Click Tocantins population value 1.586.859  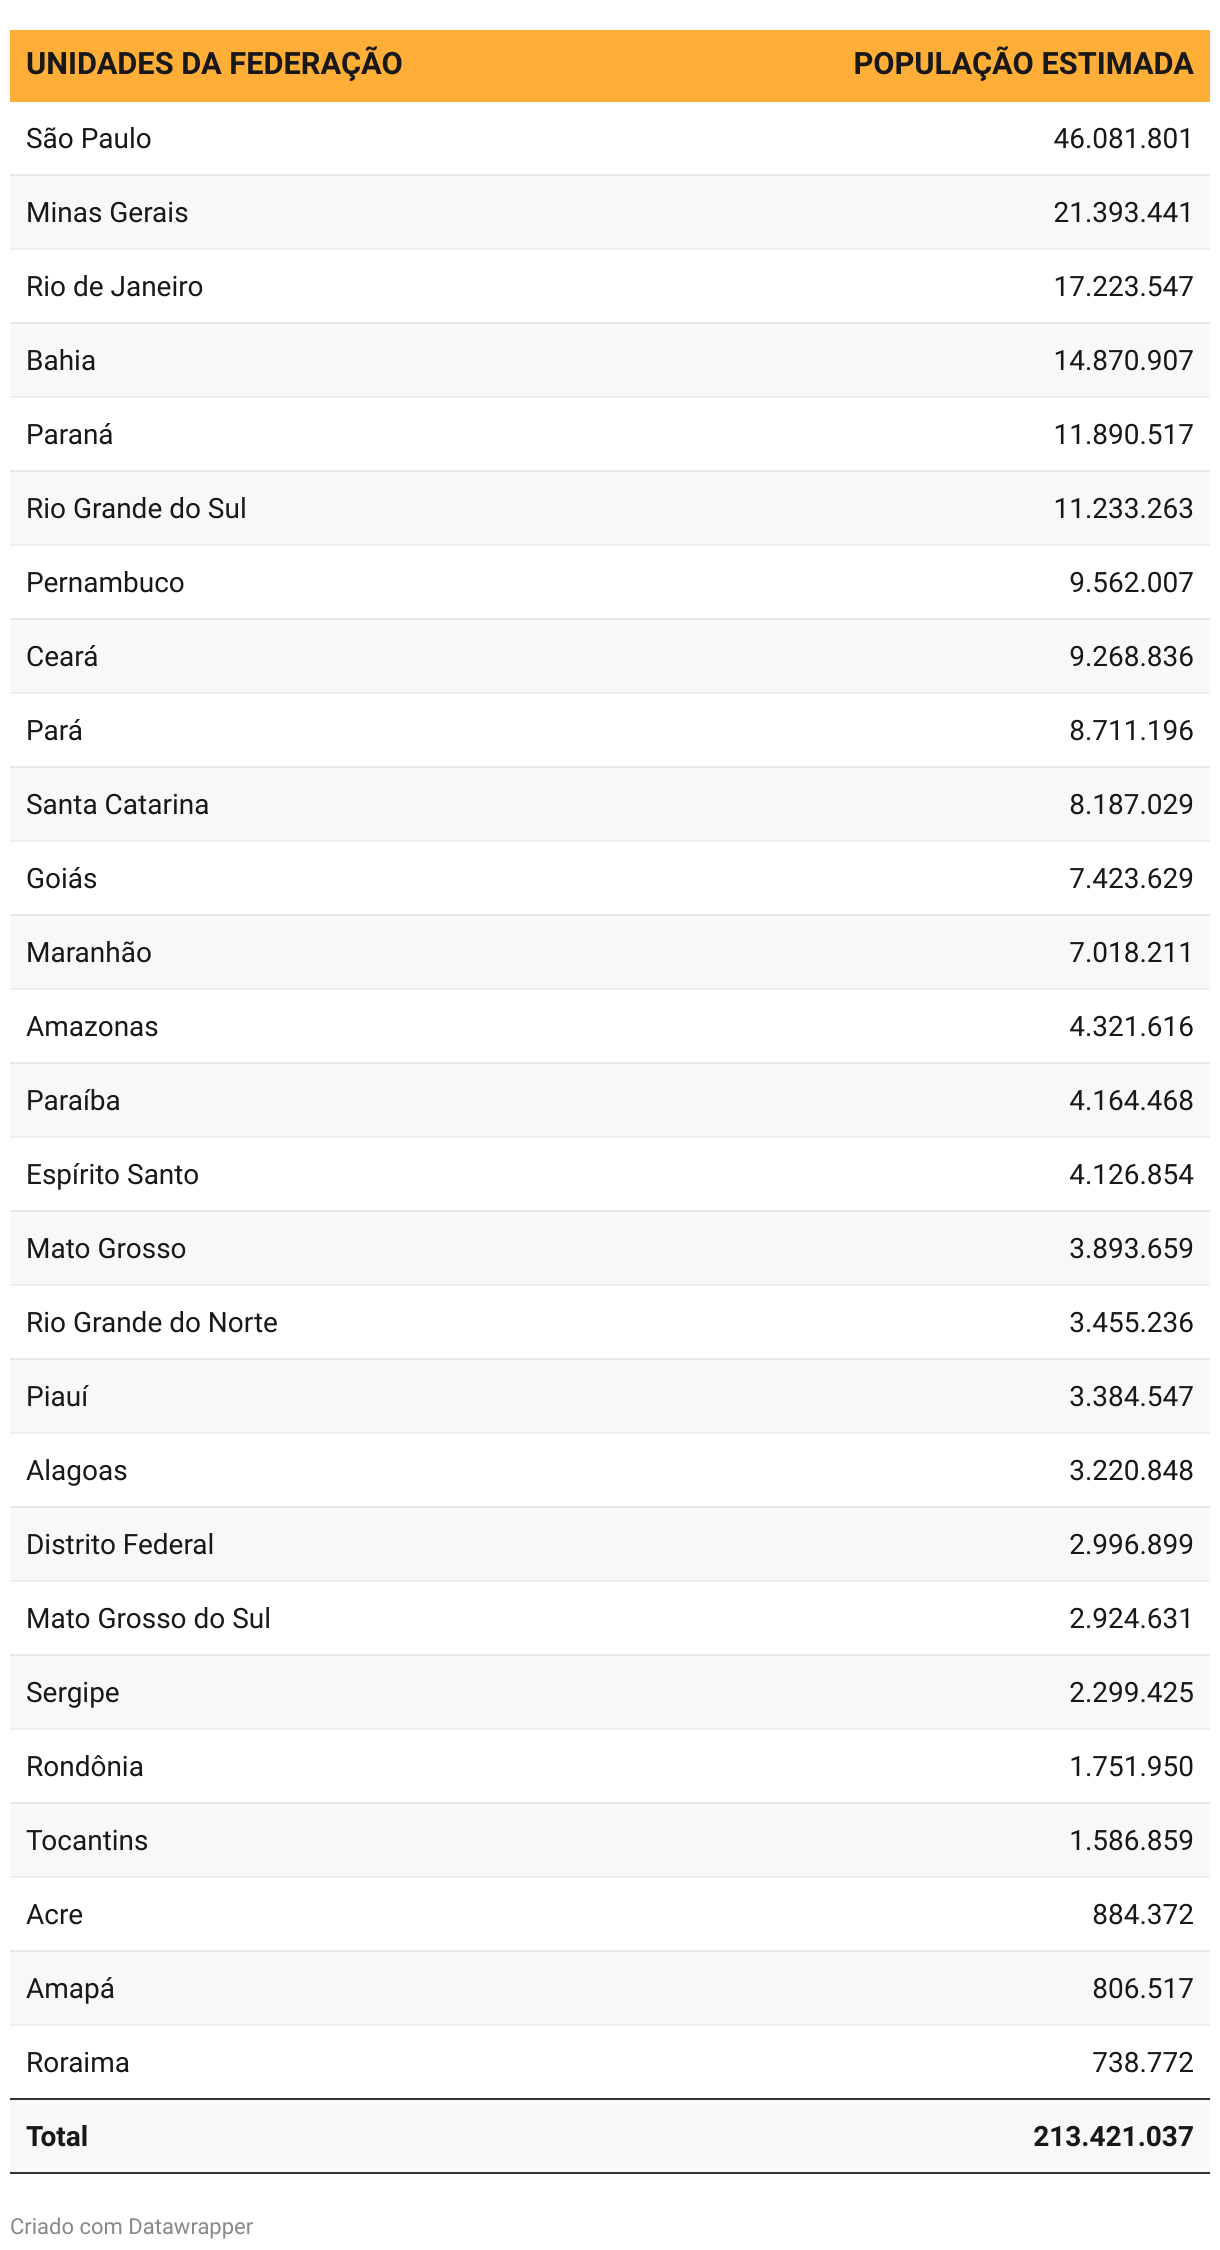(x=1130, y=1841)
